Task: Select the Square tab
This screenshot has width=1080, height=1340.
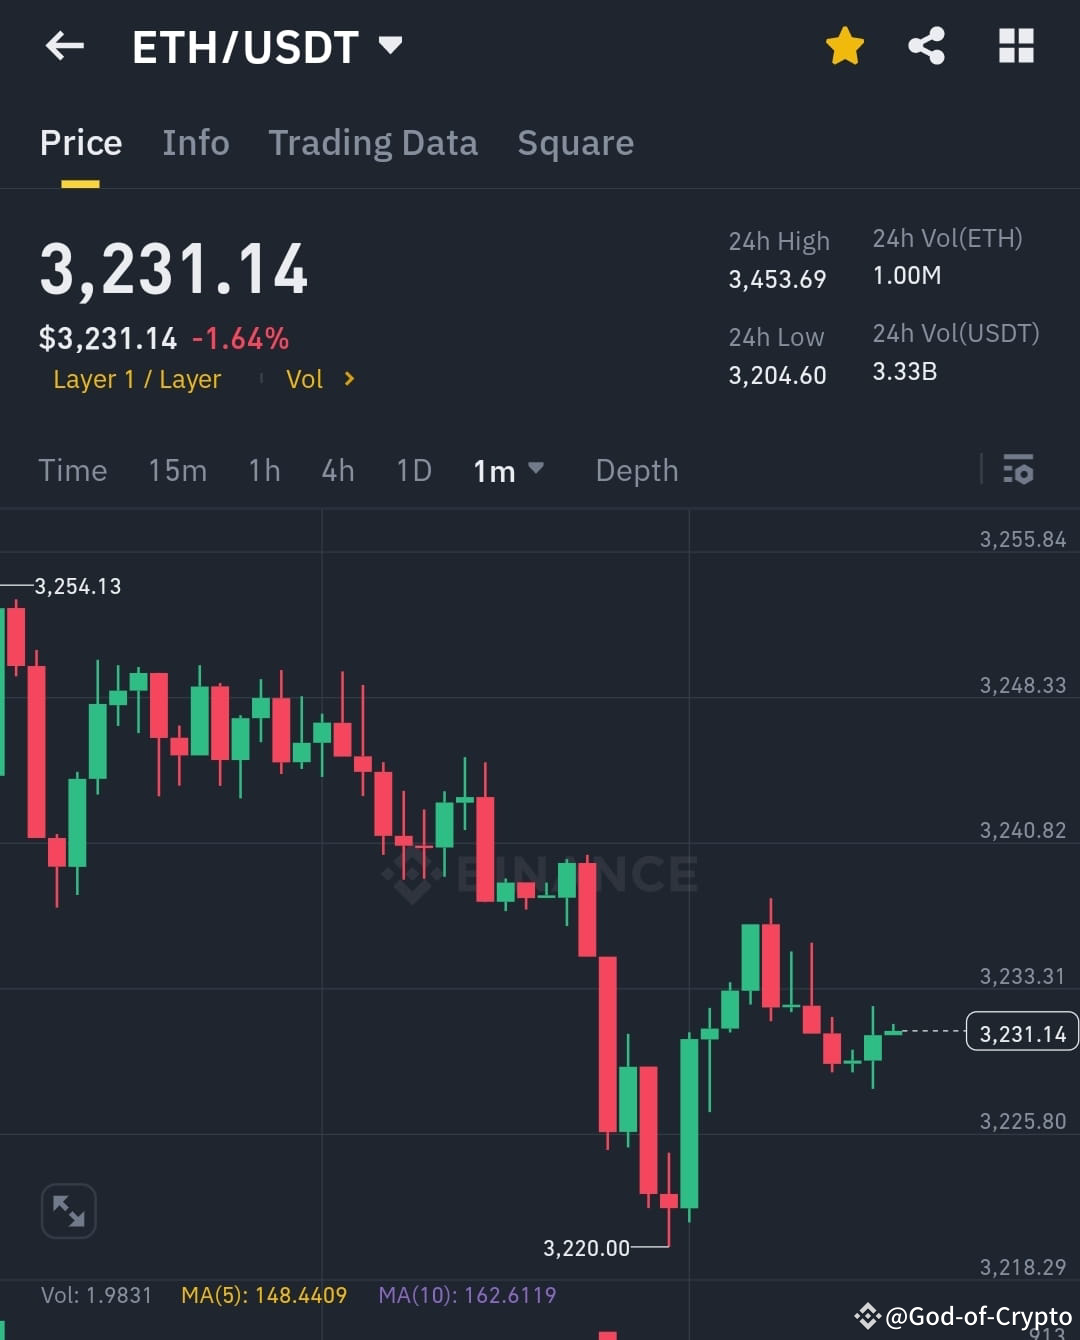Action: pyautogui.click(x=575, y=143)
